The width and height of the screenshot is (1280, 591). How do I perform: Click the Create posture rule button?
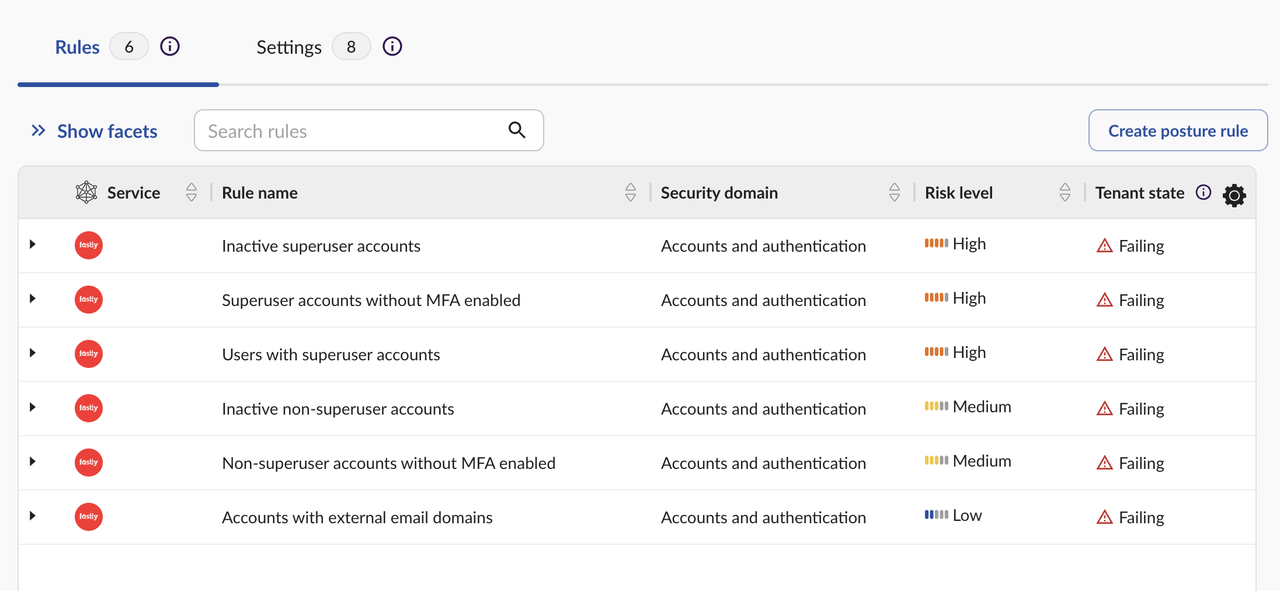click(1178, 131)
